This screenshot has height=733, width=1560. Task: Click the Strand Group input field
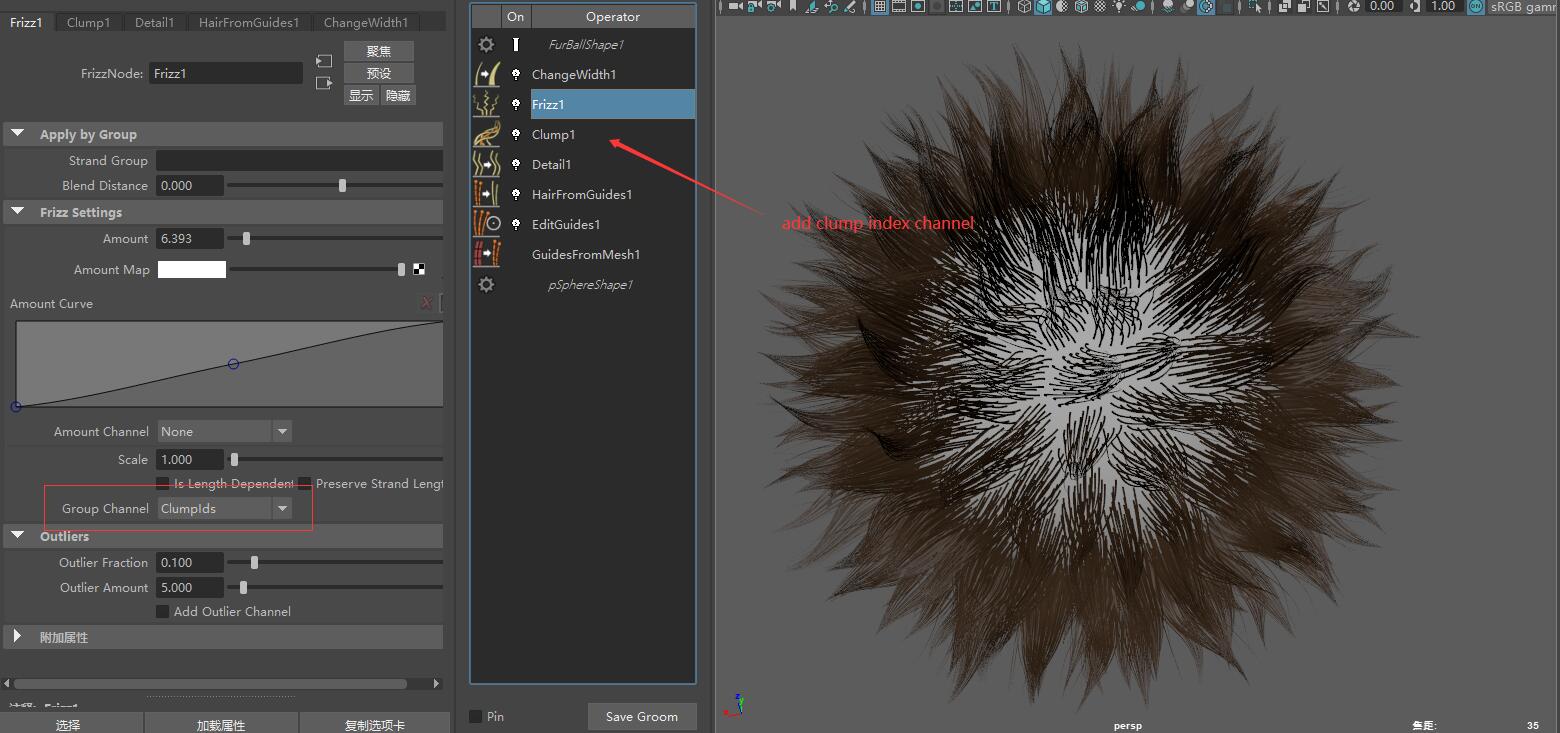tap(299, 161)
